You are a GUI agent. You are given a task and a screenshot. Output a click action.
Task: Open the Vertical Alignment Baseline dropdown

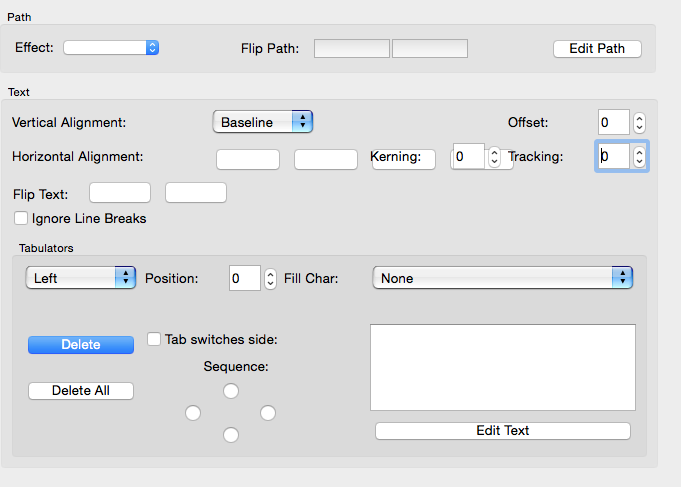[x=263, y=122]
